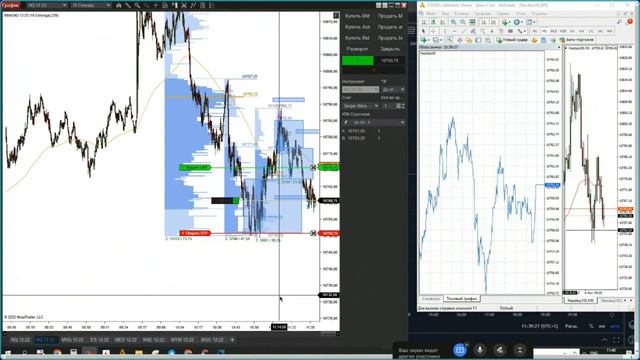Open MetaTrader templates dropdown
This screenshot has width=640, height=360.
pos(531,22)
